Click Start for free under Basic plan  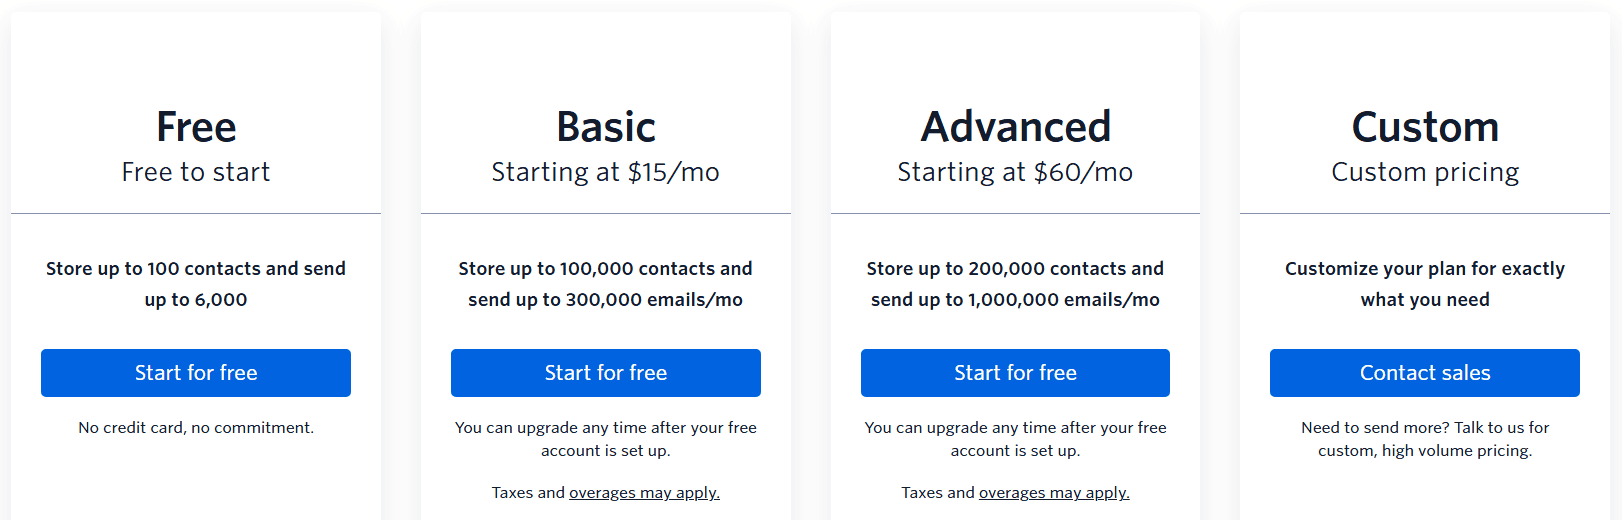(x=606, y=373)
